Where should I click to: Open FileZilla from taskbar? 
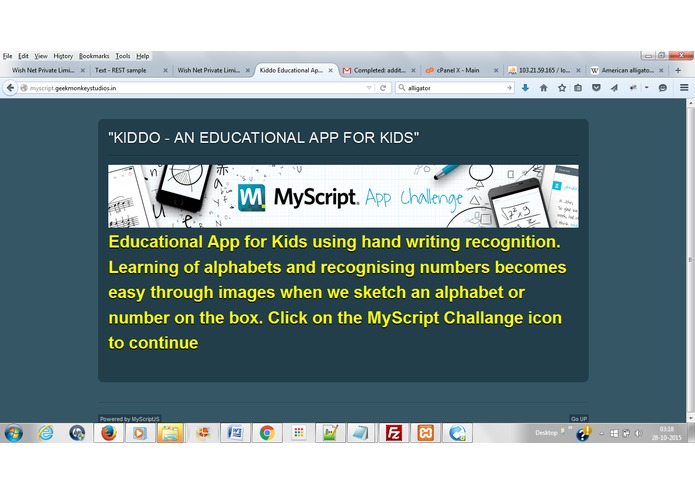click(x=394, y=433)
